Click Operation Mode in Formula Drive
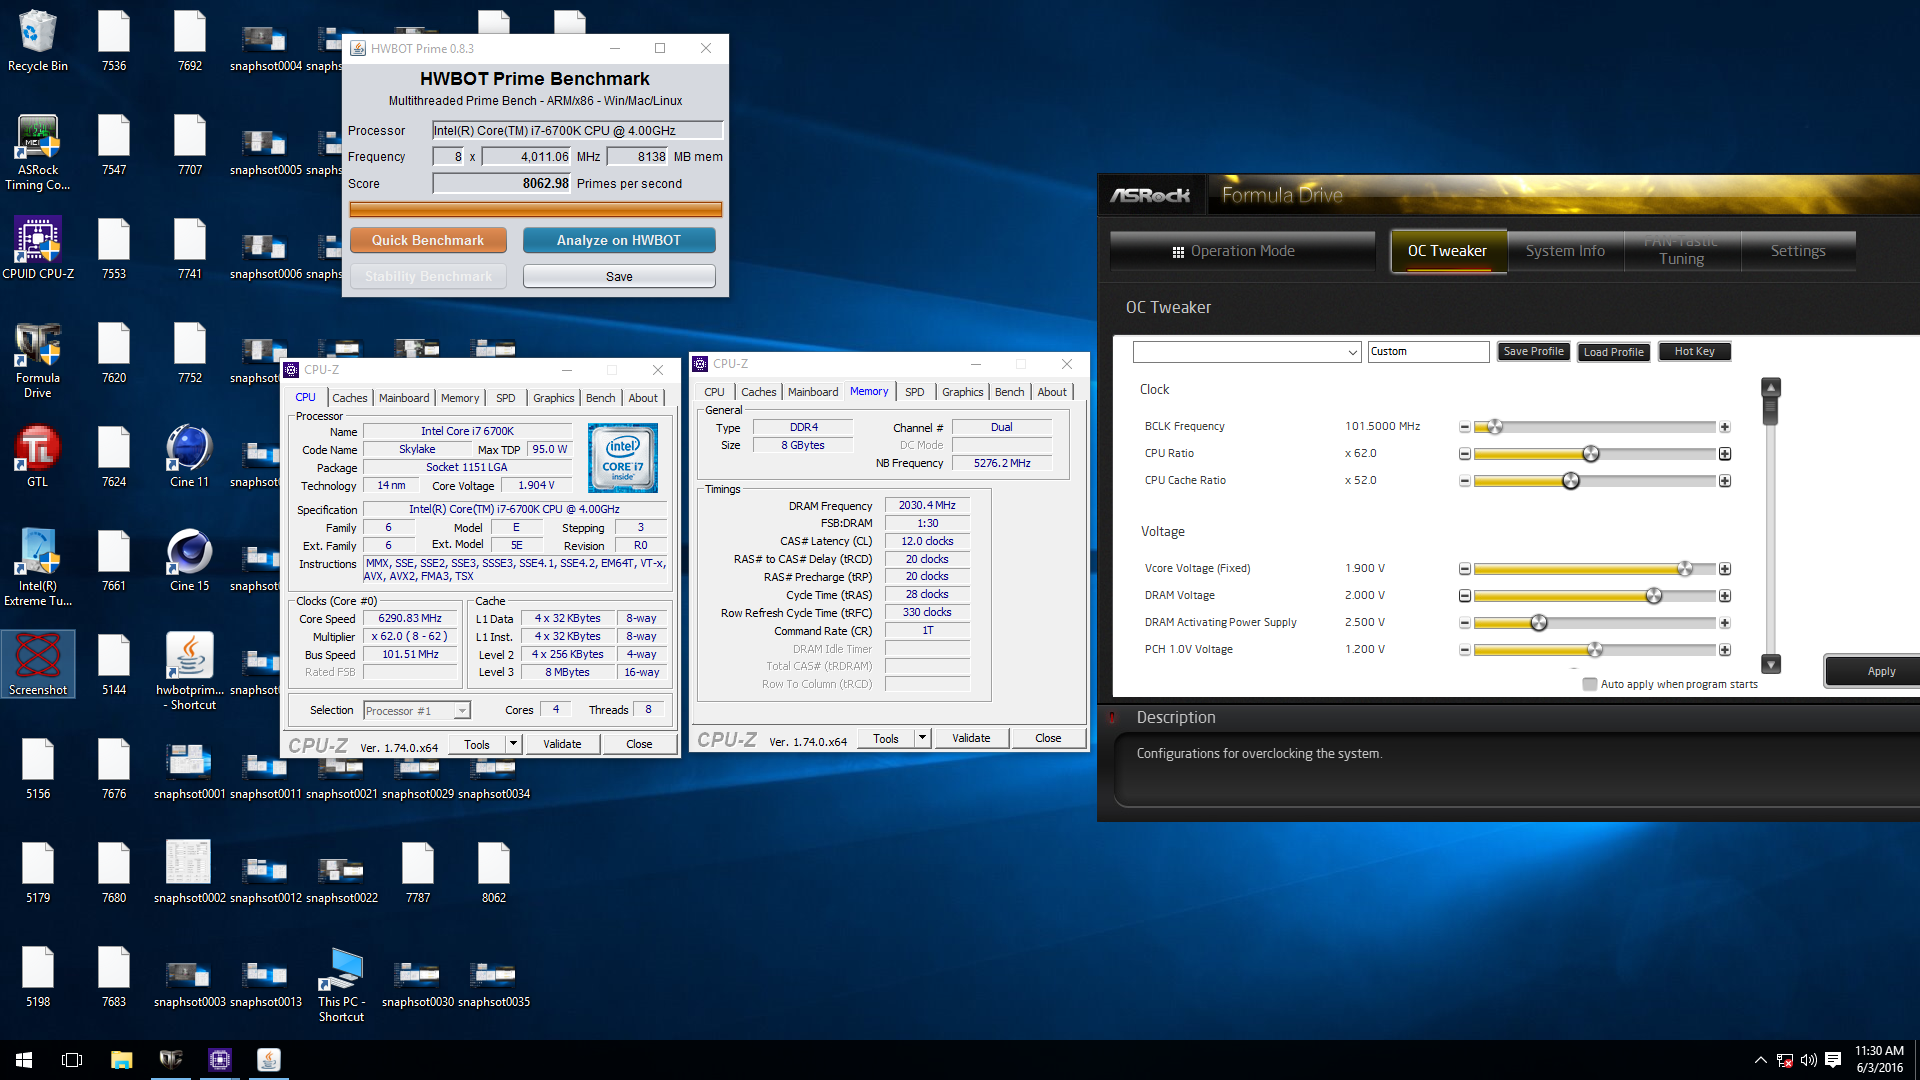This screenshot has height=1080, width=1920. pos(1241,251)
